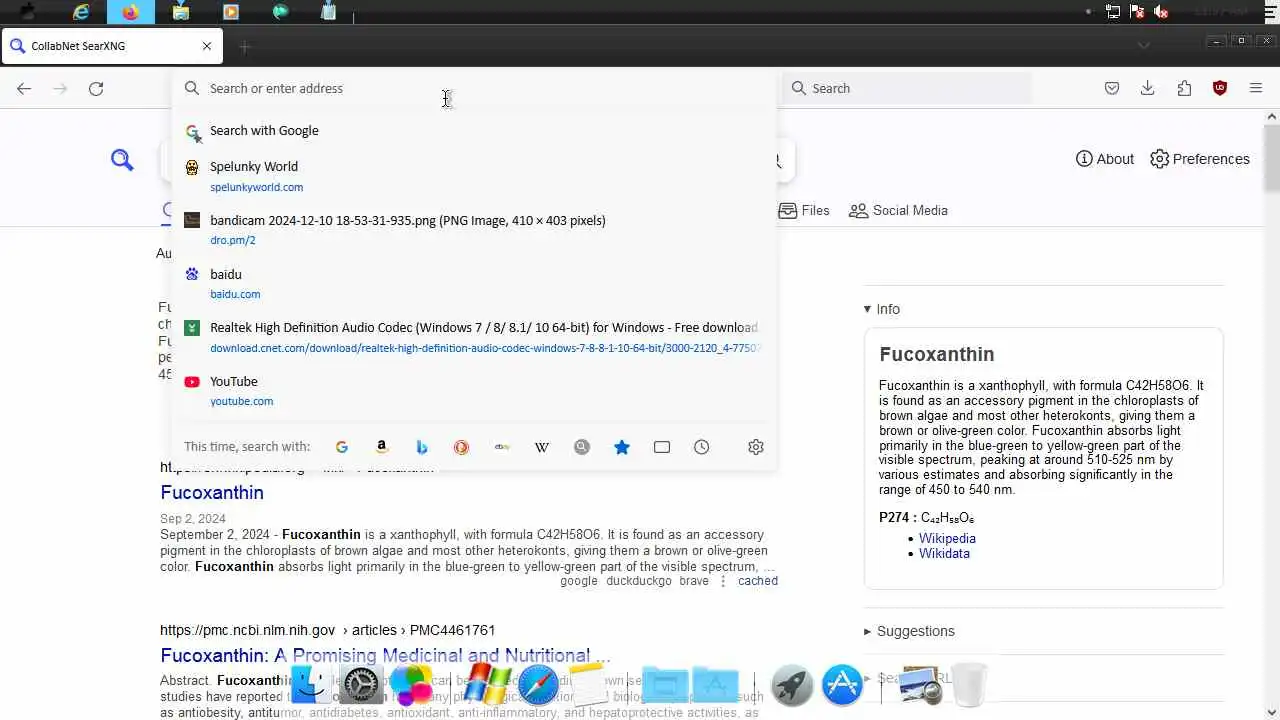This screenshot has width=1280, height=720.
Task: Open the Firefox hamburger menu
Action: 1256,88
